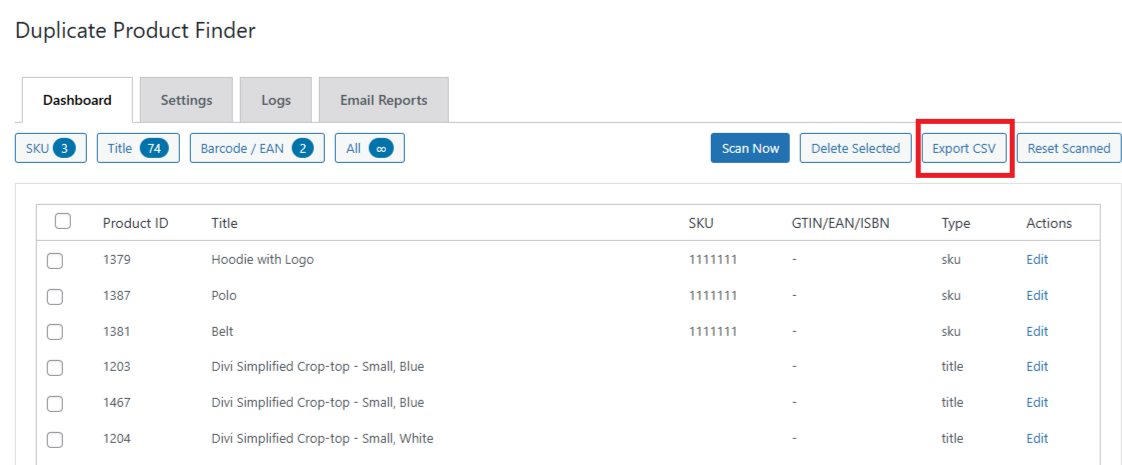Viewport: 1122px width, 465px height.
Task: Toggle the select-all header checkbox
Action: coord(62,222)
